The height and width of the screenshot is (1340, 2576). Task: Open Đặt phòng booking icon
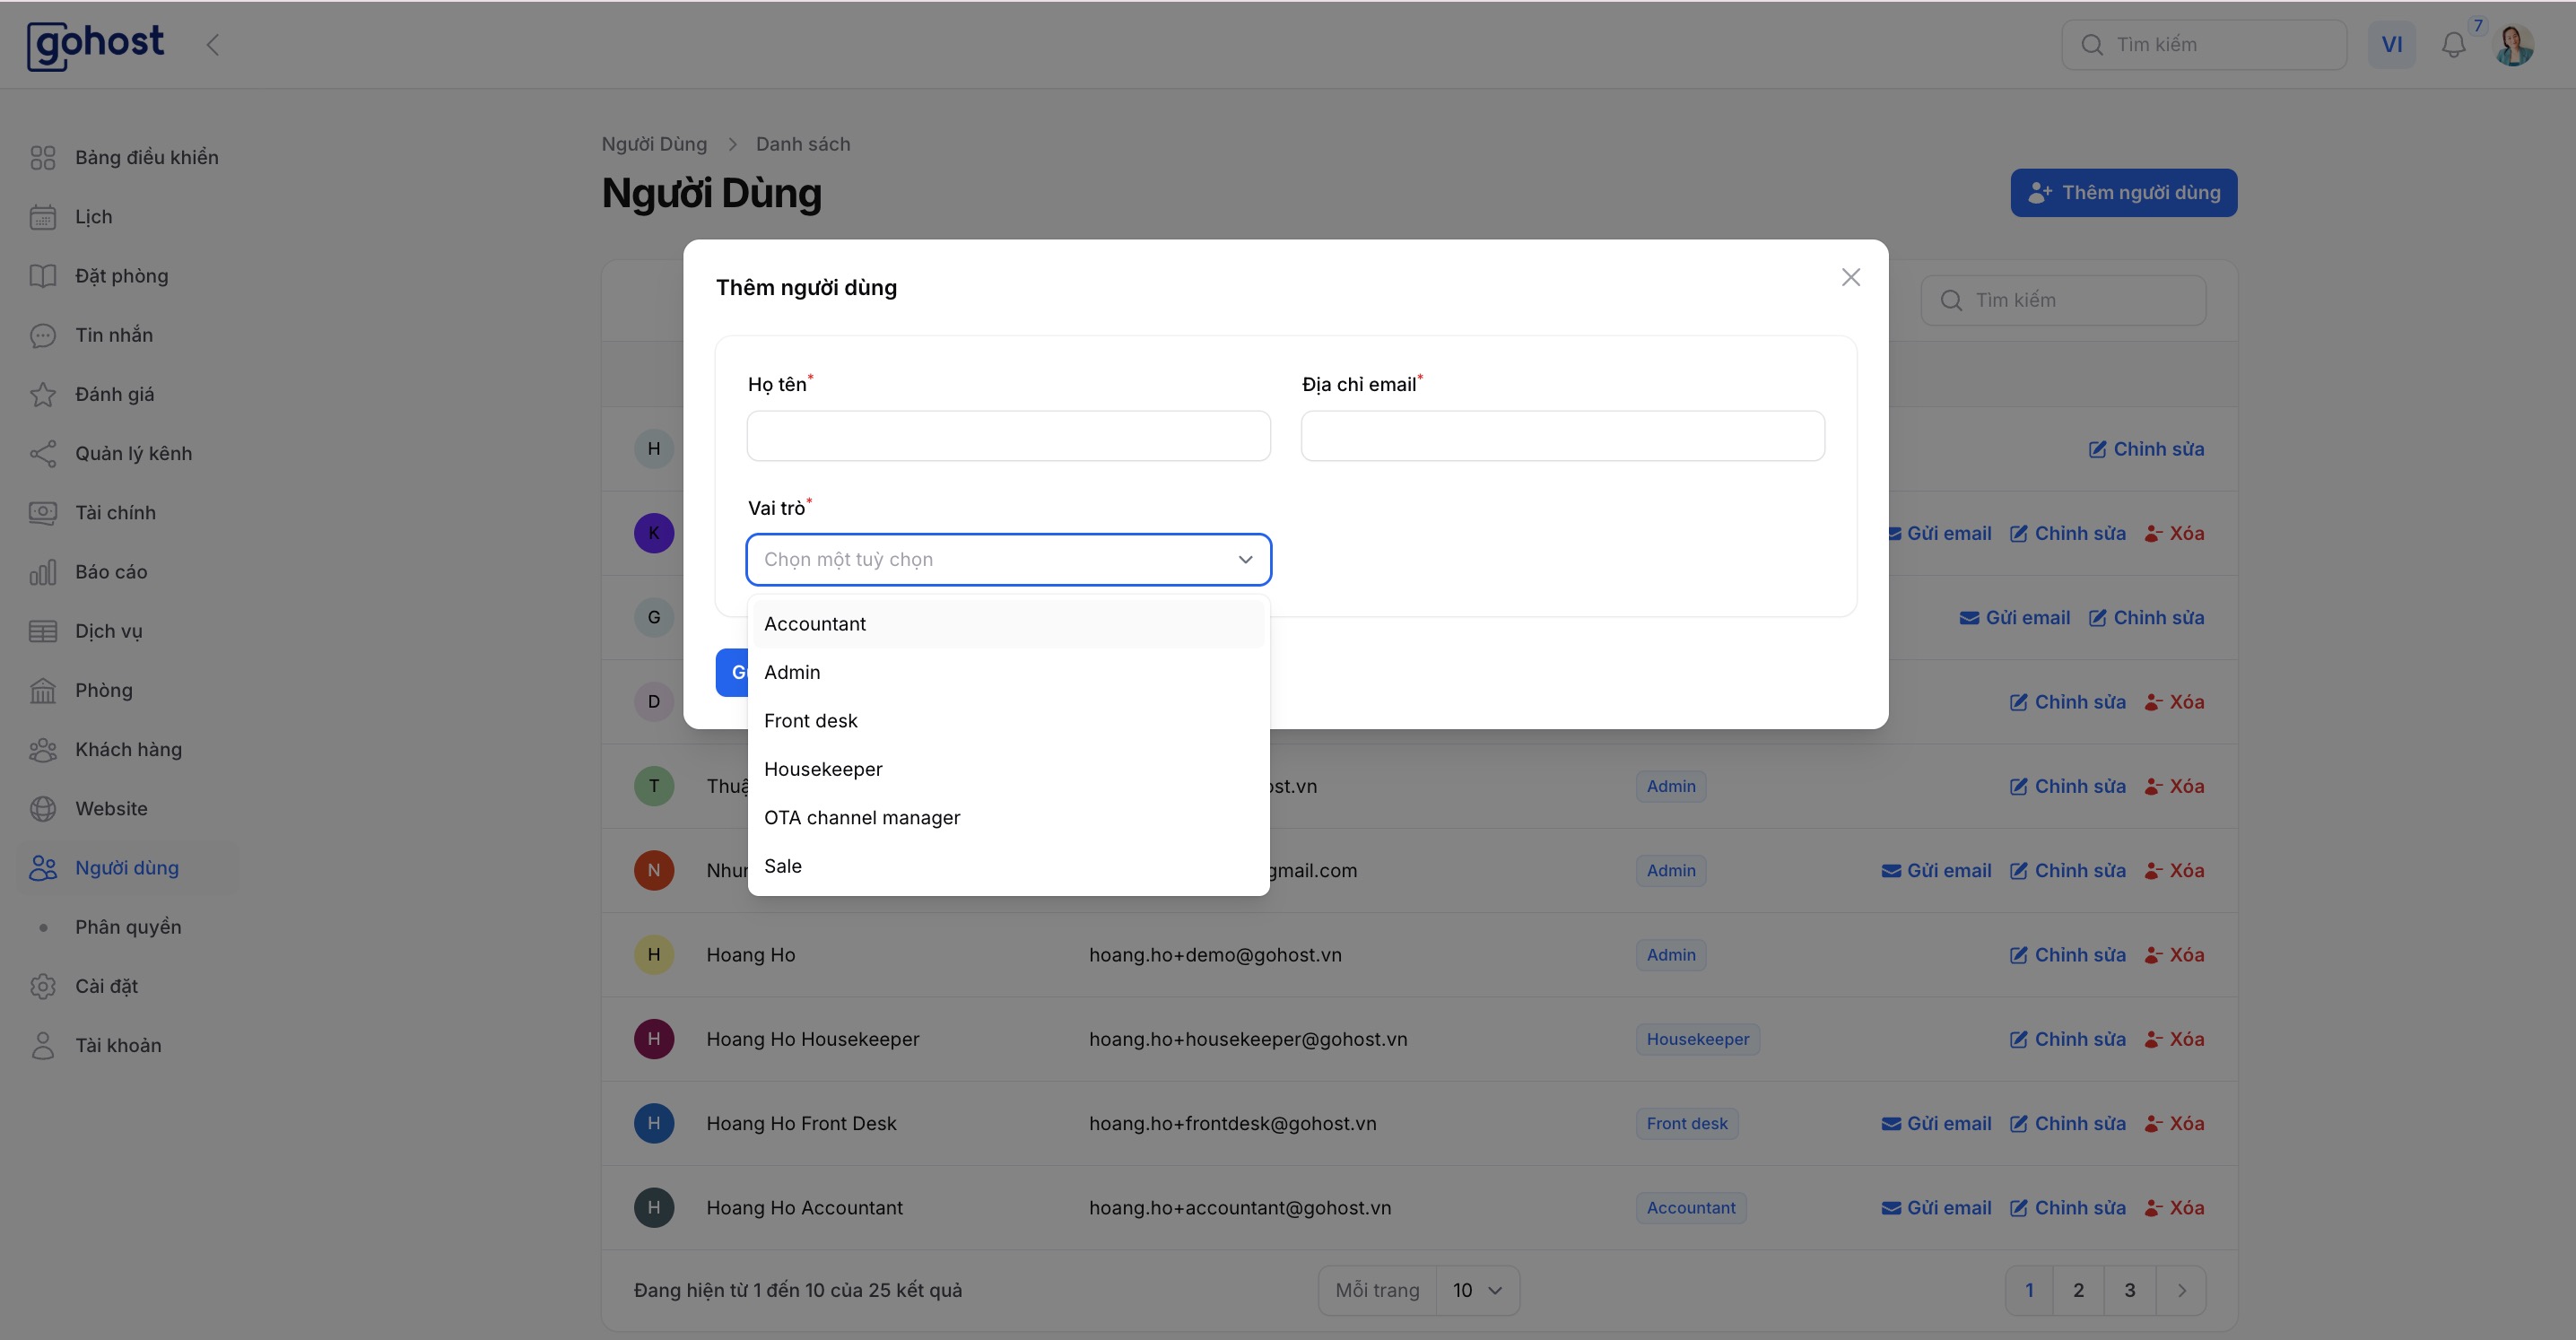click(43, 276)
